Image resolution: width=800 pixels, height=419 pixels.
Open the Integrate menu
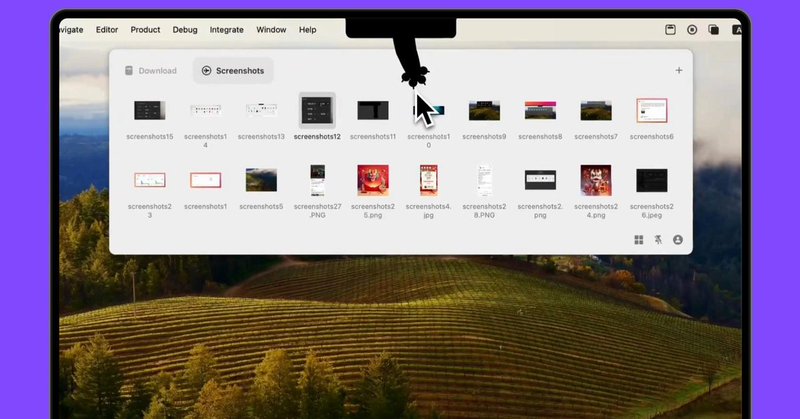[x=227, y=30]
